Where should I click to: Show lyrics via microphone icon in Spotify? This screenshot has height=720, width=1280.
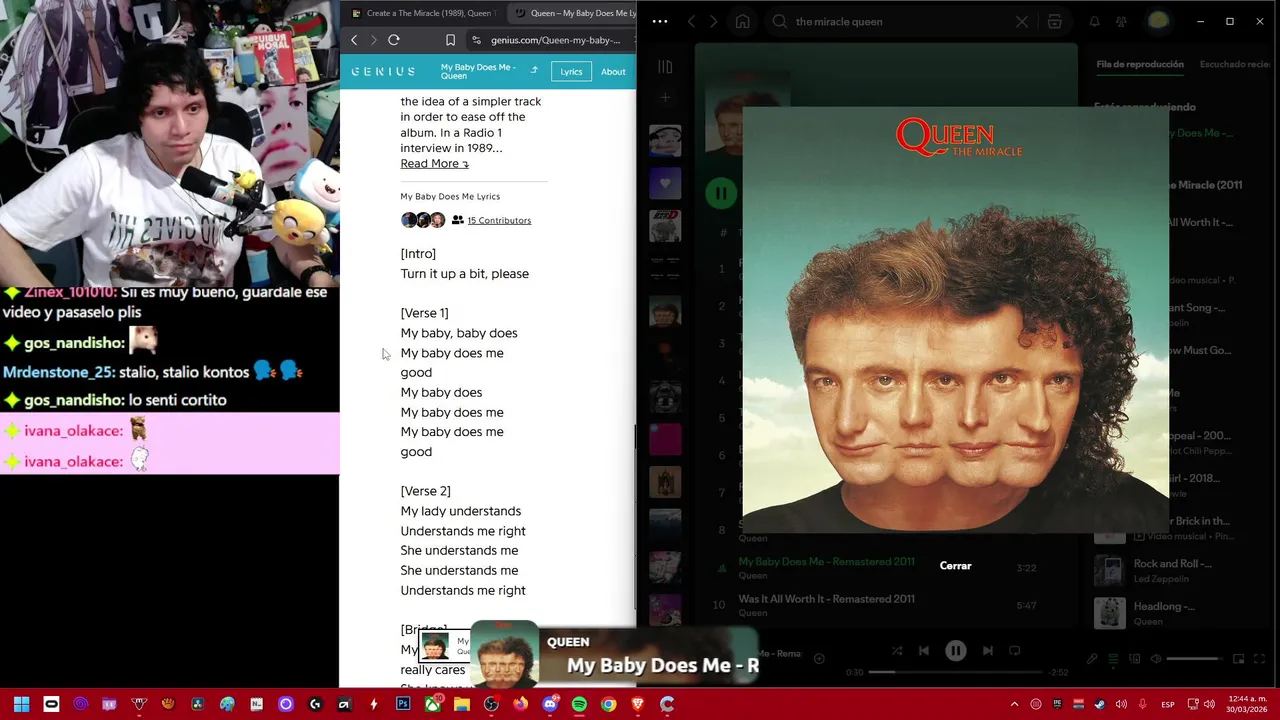point(1092,659)
